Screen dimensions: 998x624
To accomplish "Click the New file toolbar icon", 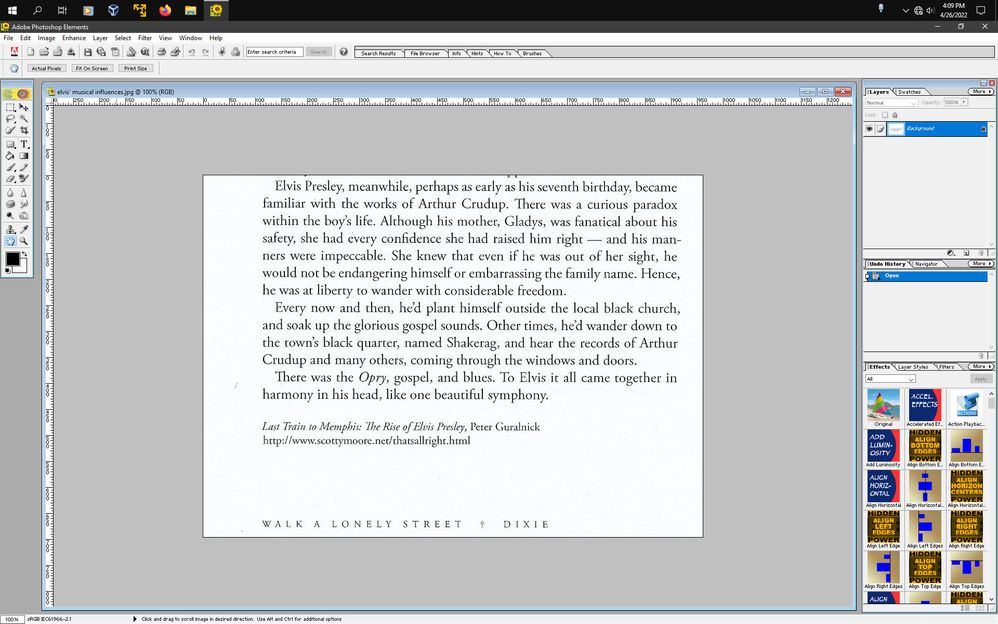I will click(30, 52).
